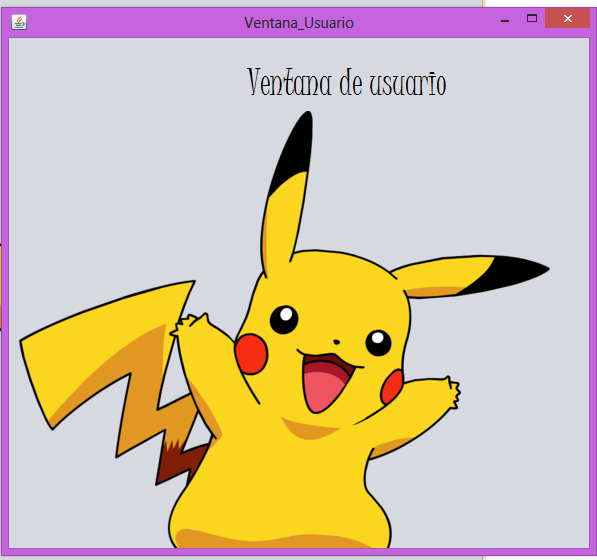This screenshot has height=560, width=597.
Task: Click the "Ventana_Usuario" title bar text
Action: click(x=299, y=23)
